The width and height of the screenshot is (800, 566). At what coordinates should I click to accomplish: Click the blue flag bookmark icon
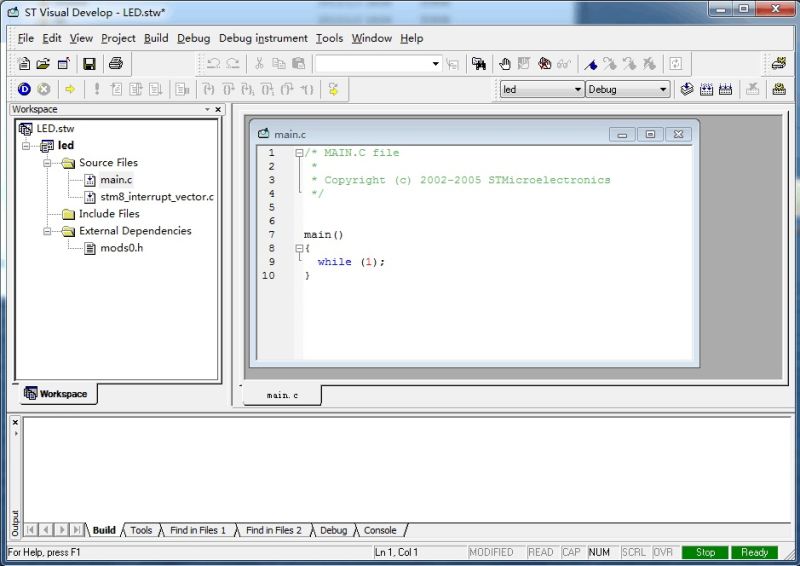(x=591, y=64)
